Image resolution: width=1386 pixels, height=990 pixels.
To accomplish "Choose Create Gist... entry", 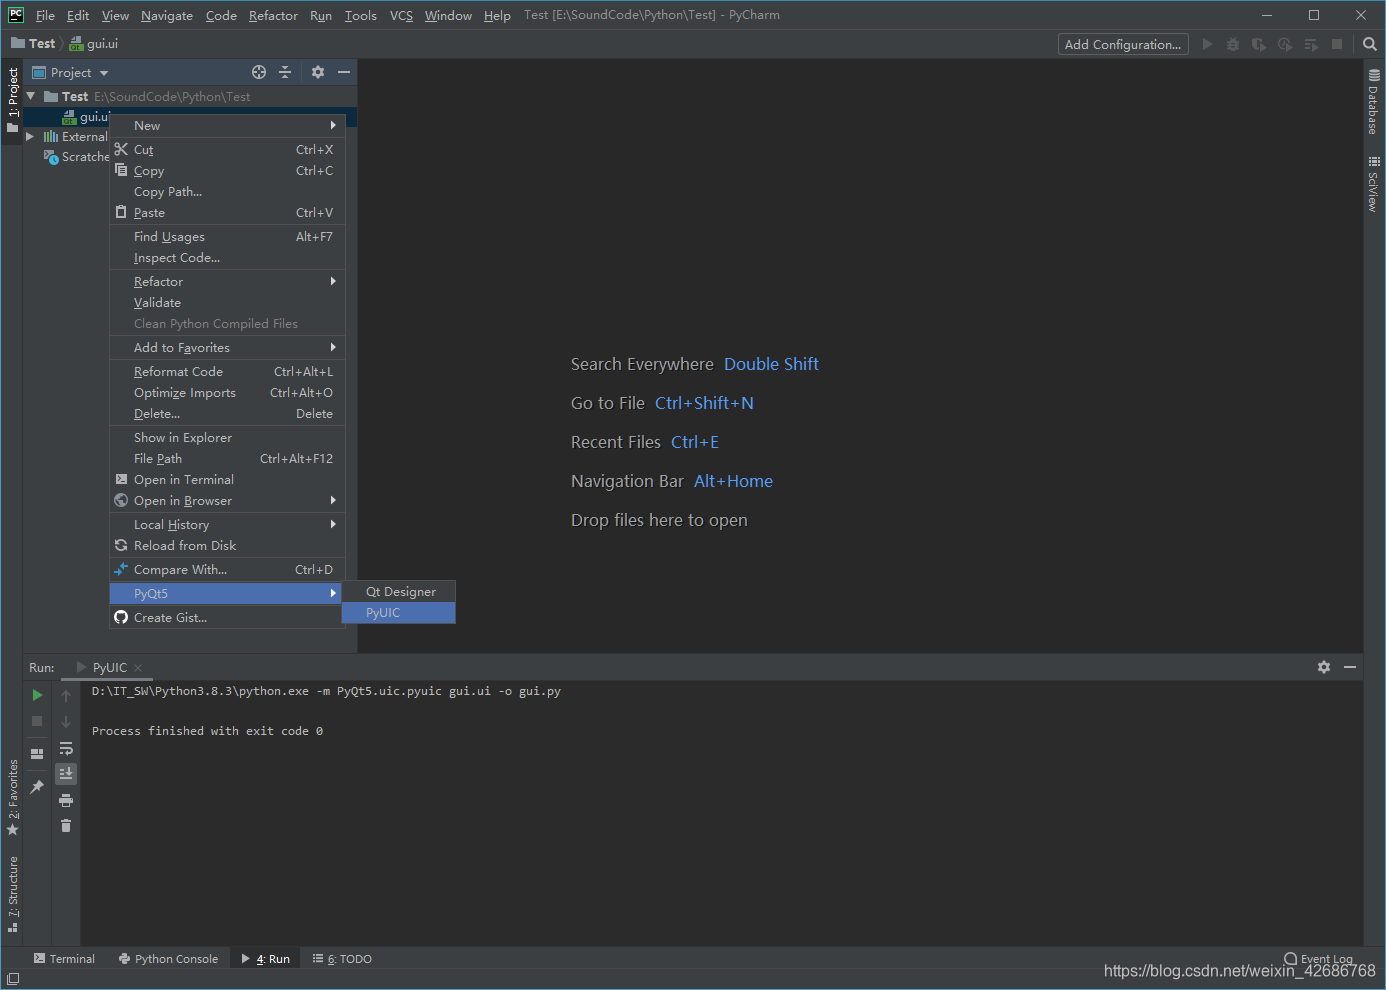I will click(227, 617).
